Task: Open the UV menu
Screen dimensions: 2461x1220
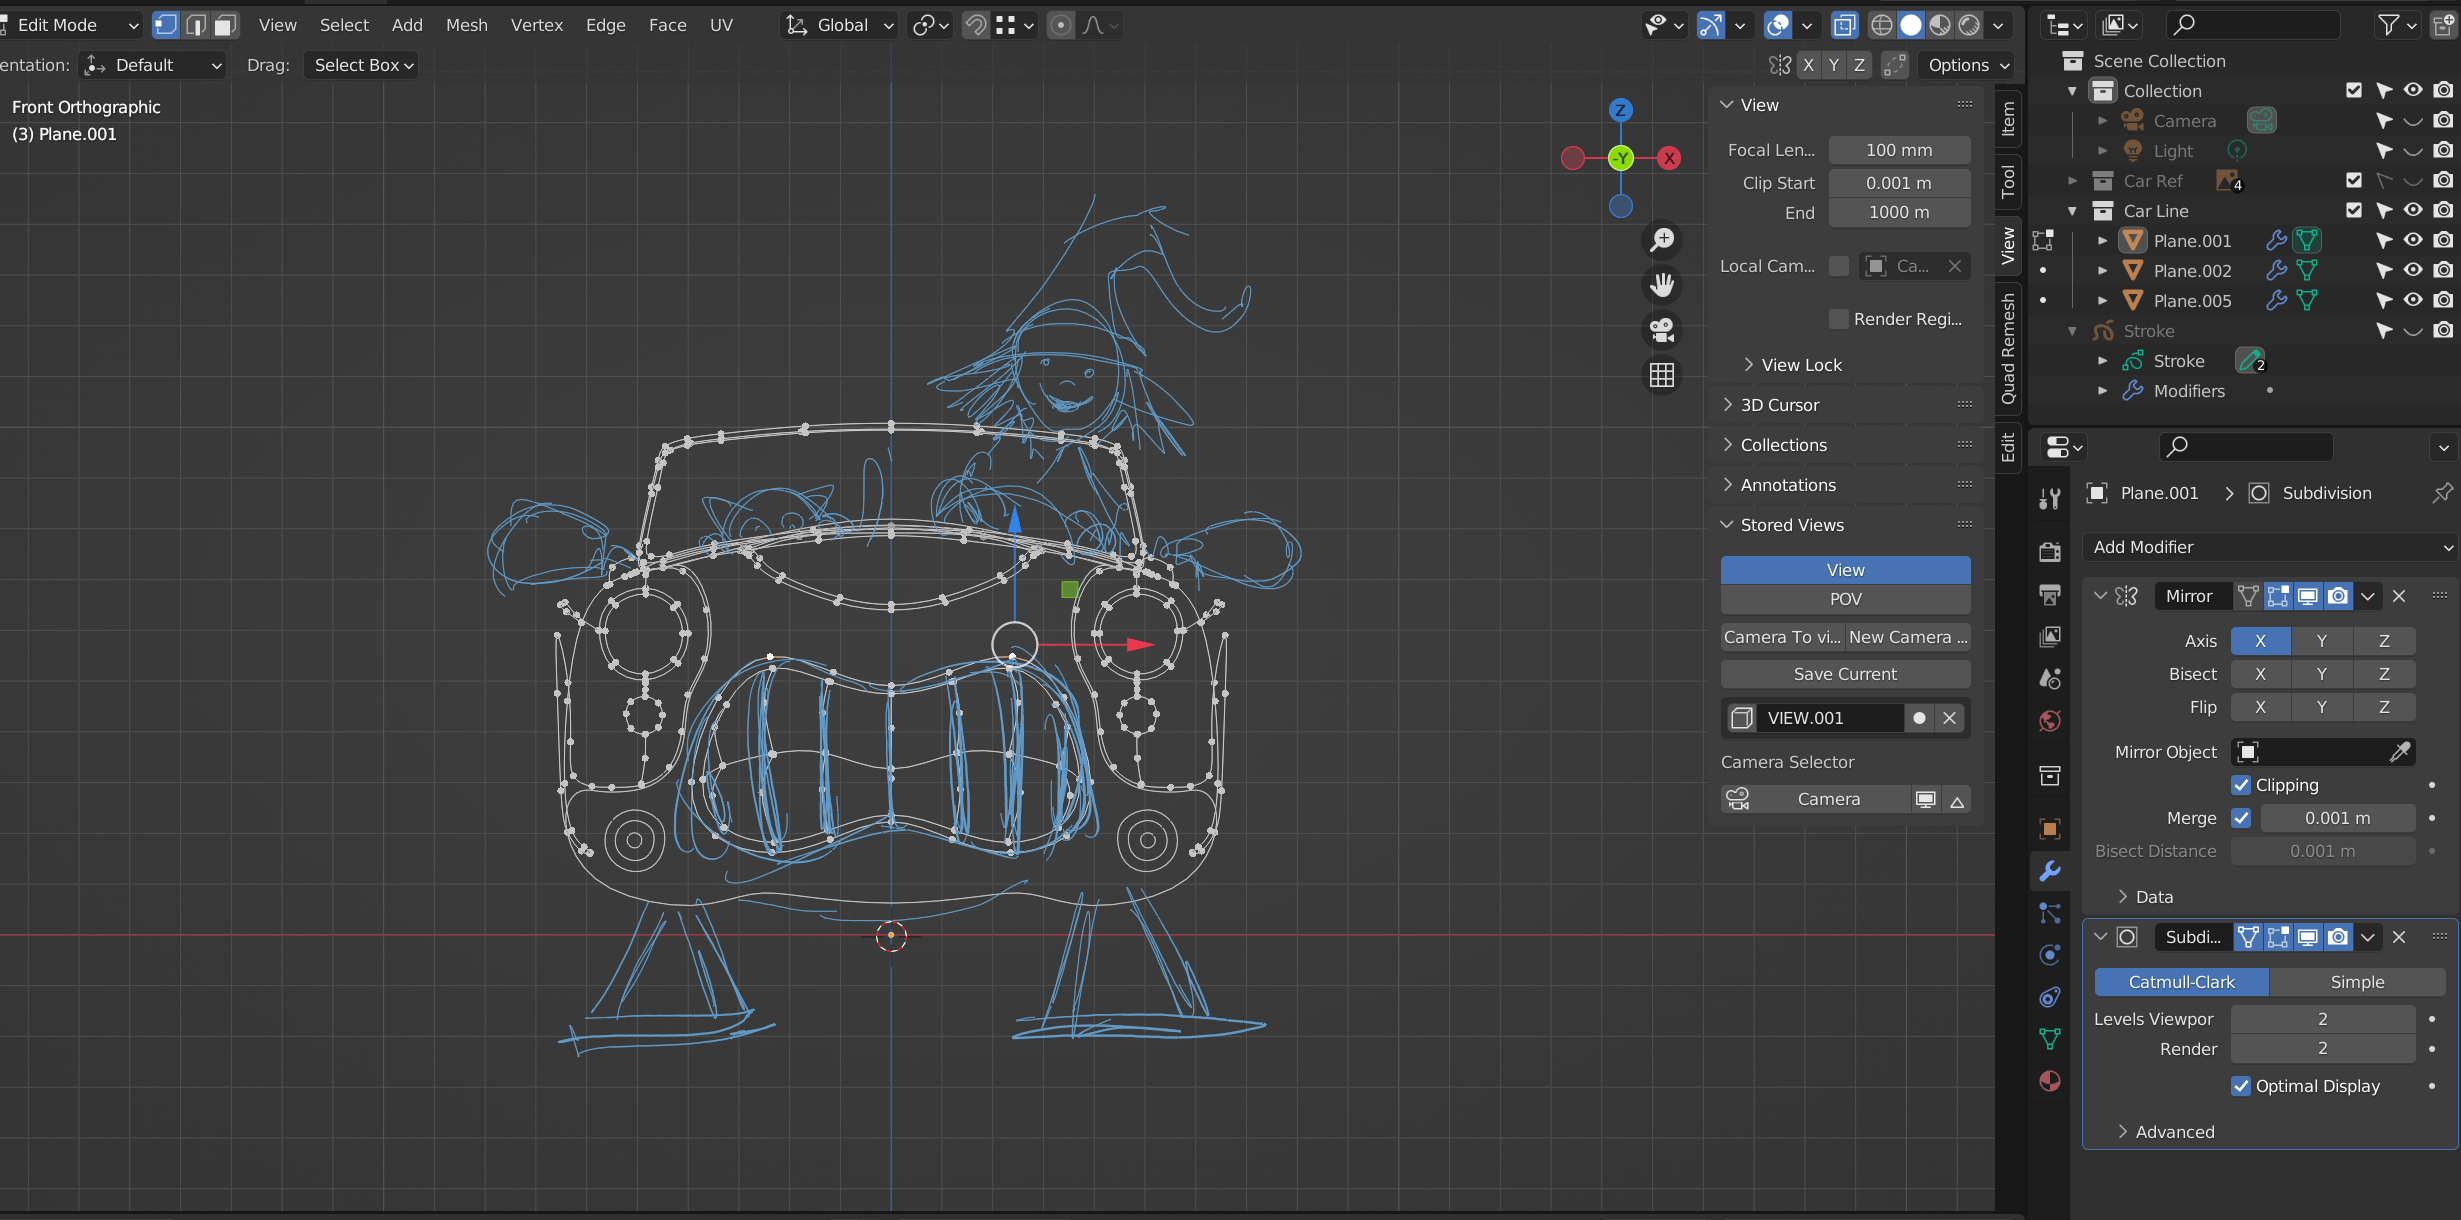Action: [x=721, y=25]
